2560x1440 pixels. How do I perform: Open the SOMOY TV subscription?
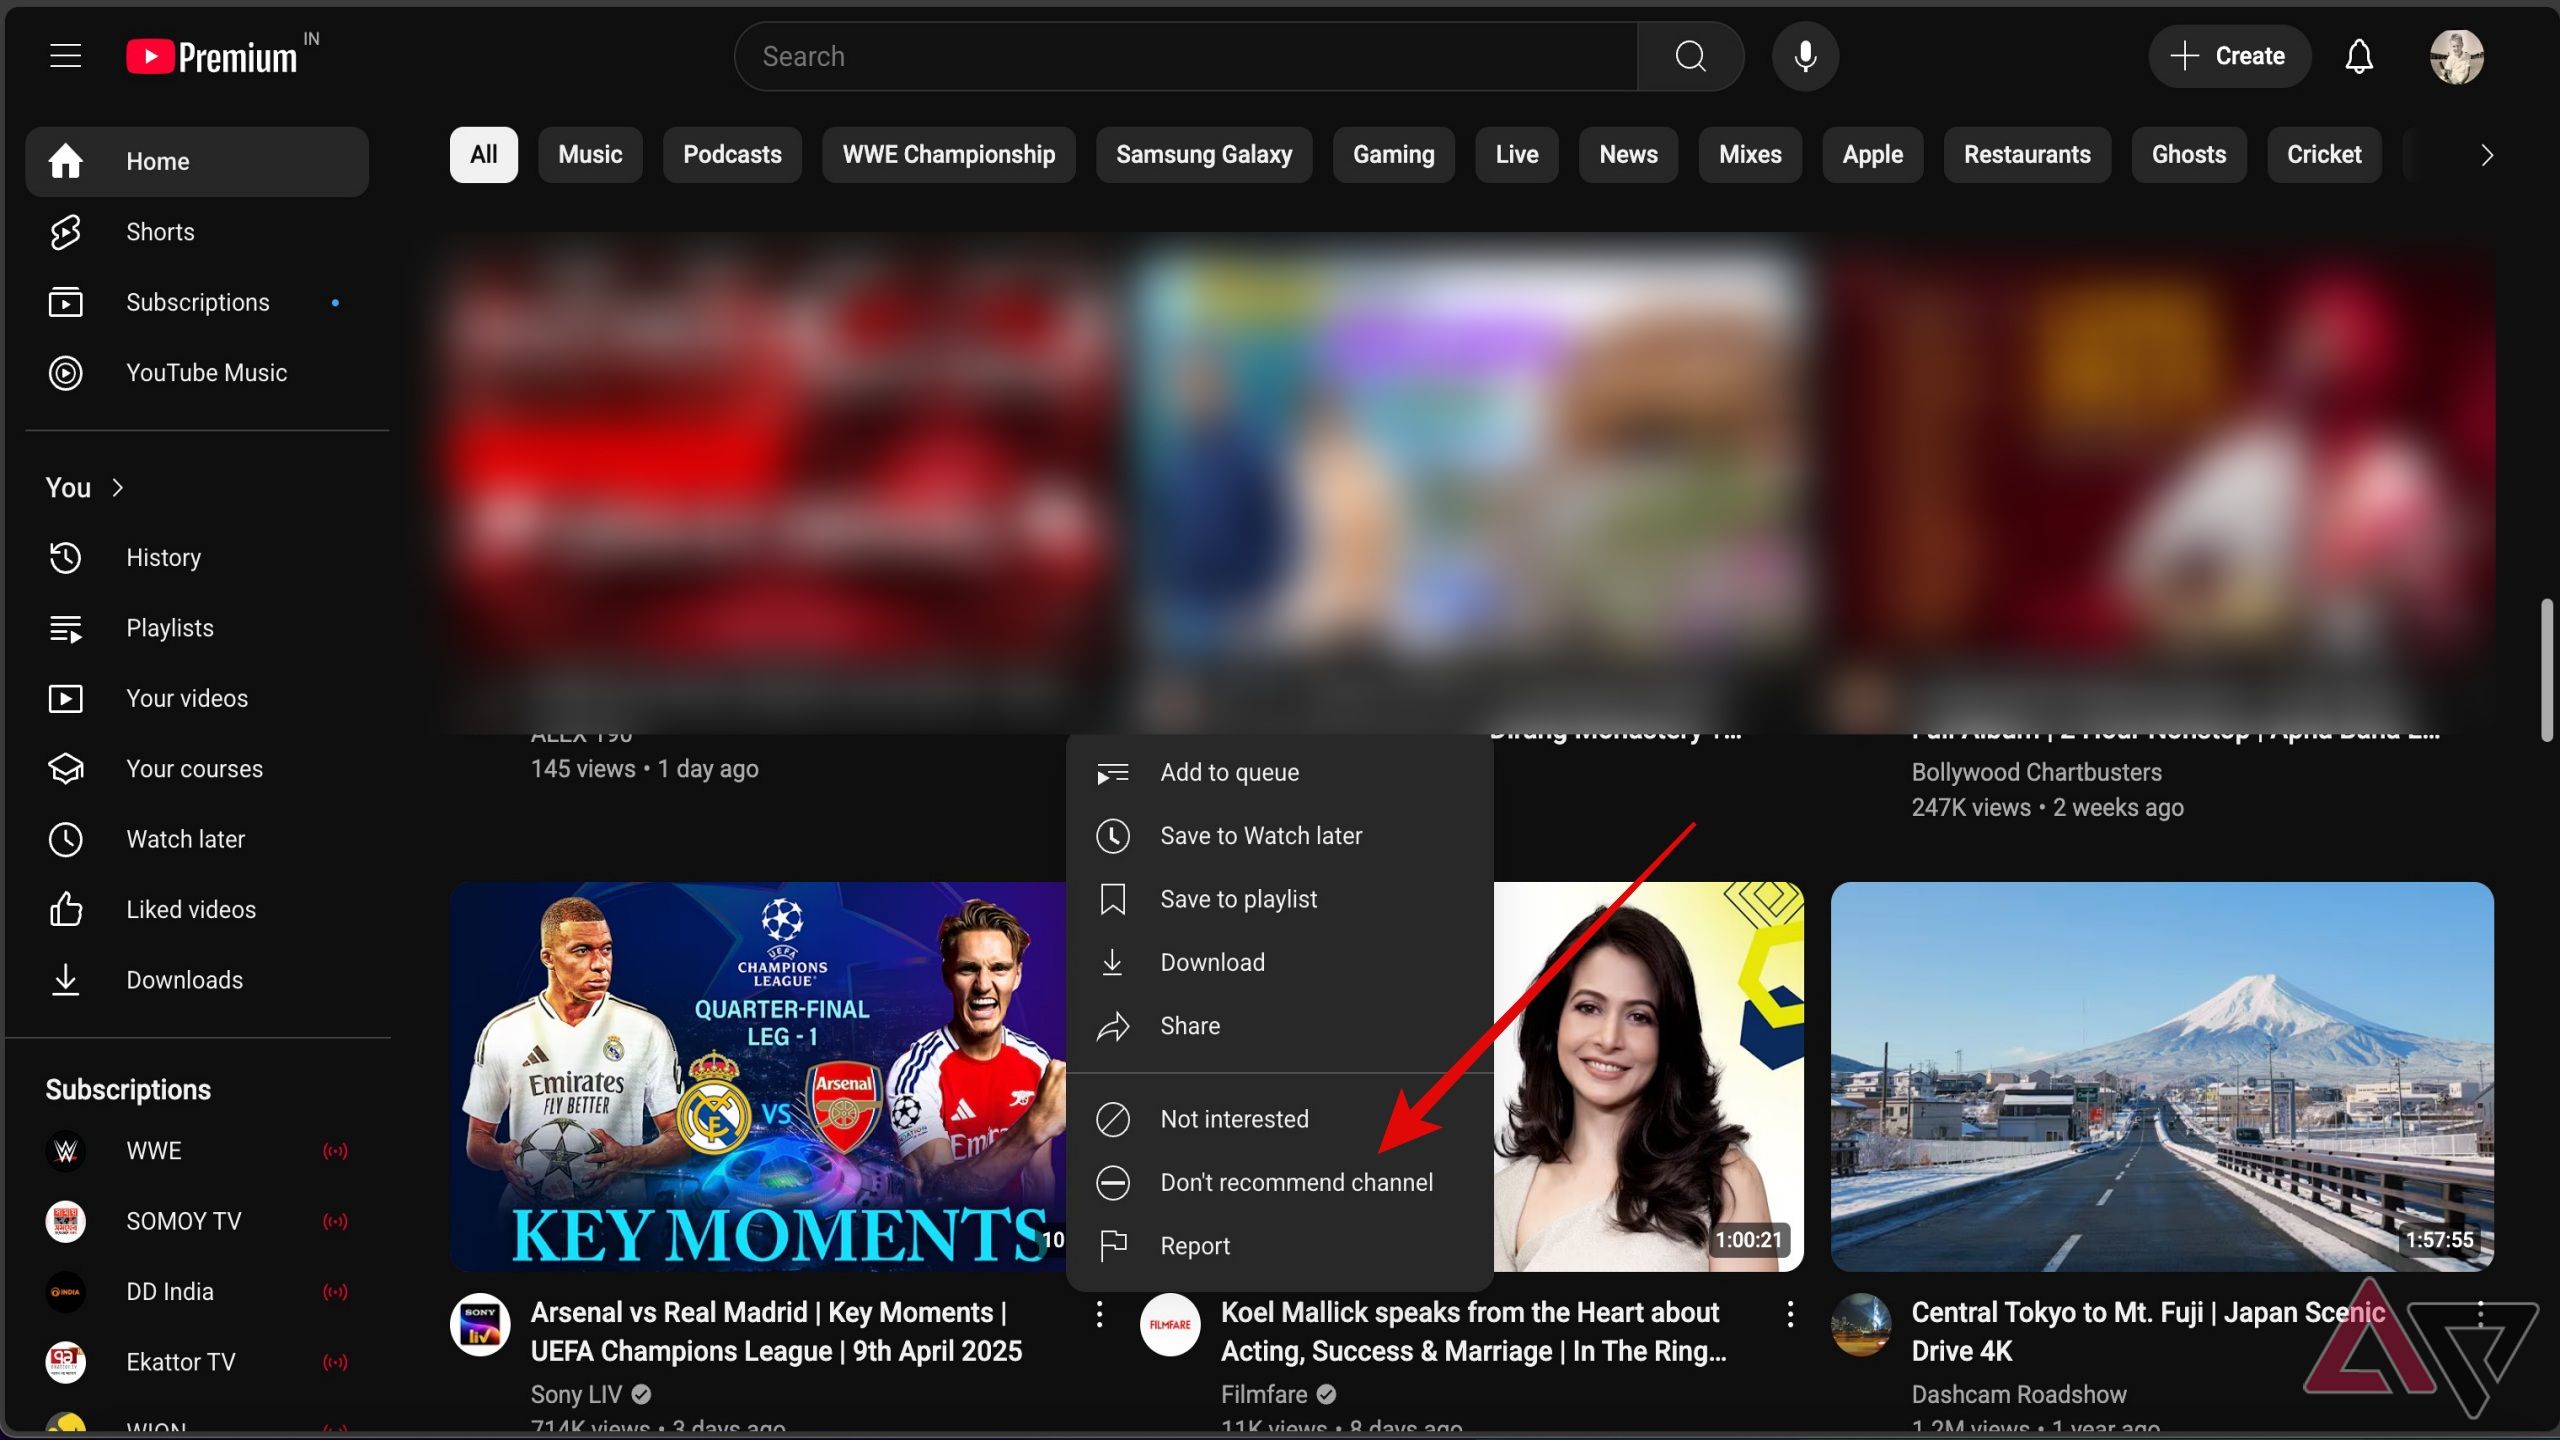[x=197, y=1221]
